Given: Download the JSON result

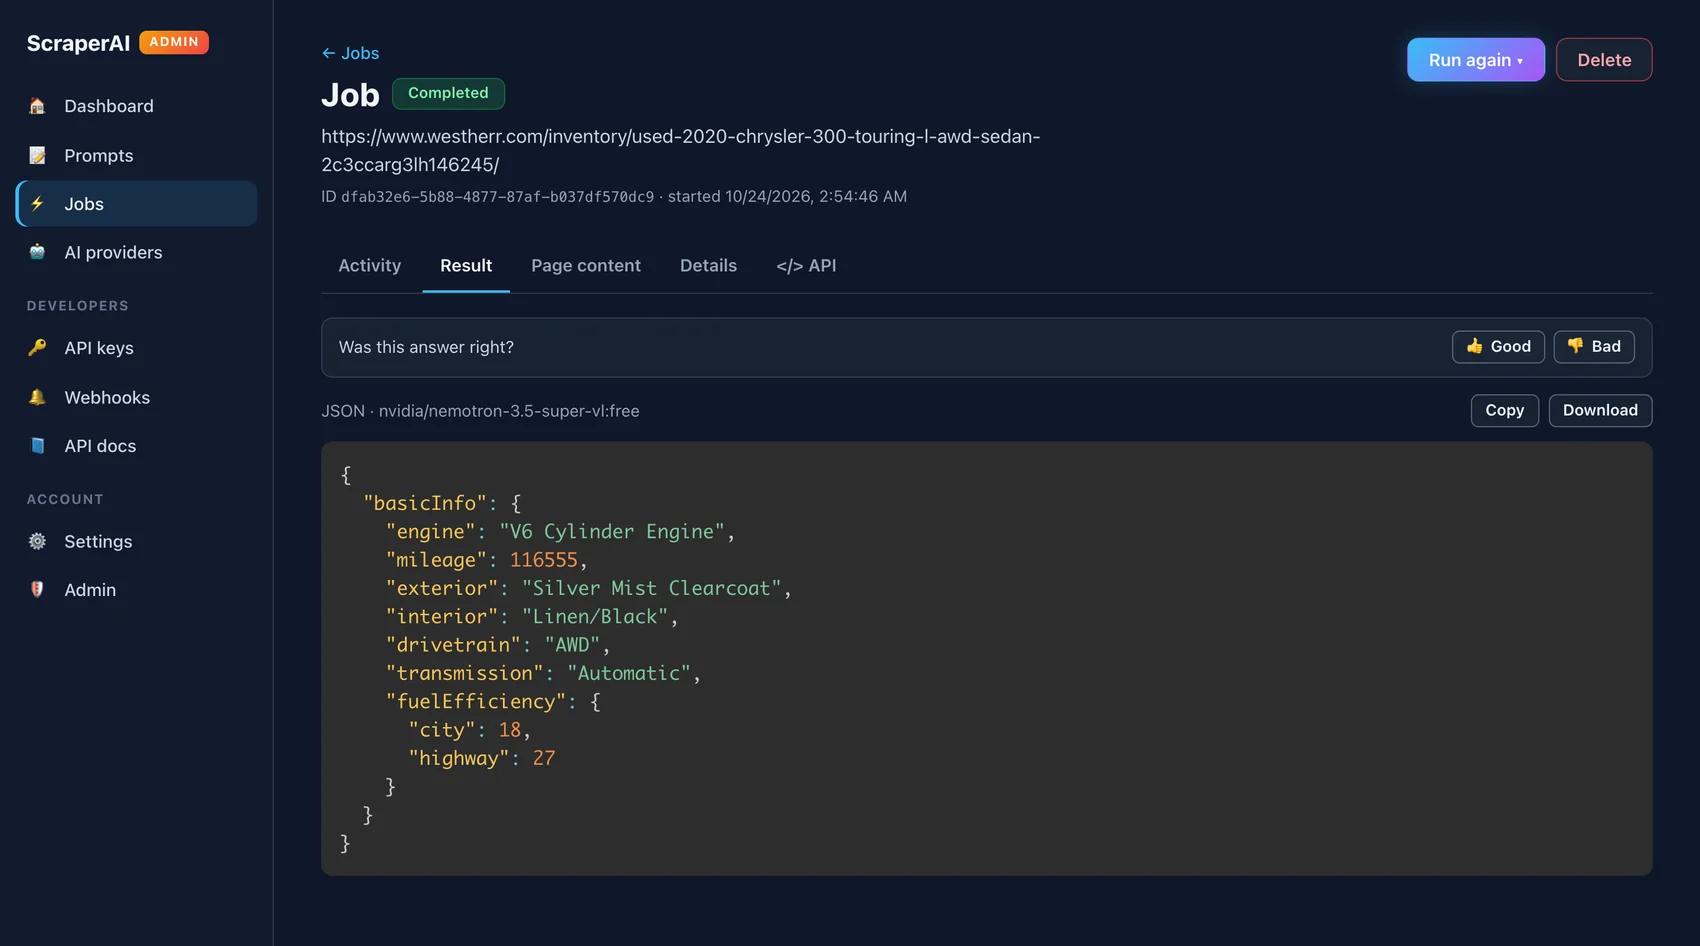Looking at the screenshot, I should [x=1600, y=411].
